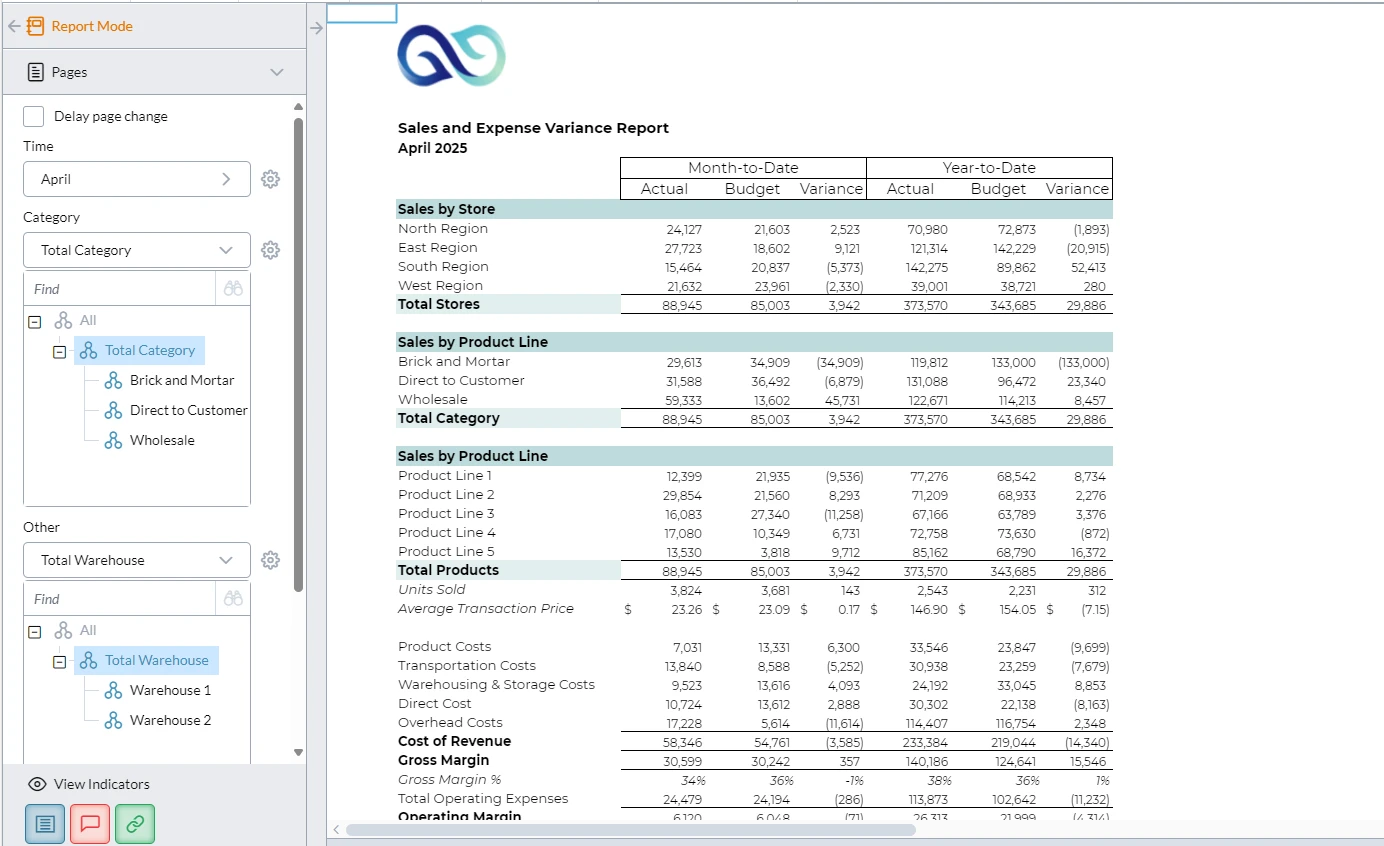Click the back arrow beside Report Mode
This screenshot has height=846, width=1384.
click(x=14, y=27)
